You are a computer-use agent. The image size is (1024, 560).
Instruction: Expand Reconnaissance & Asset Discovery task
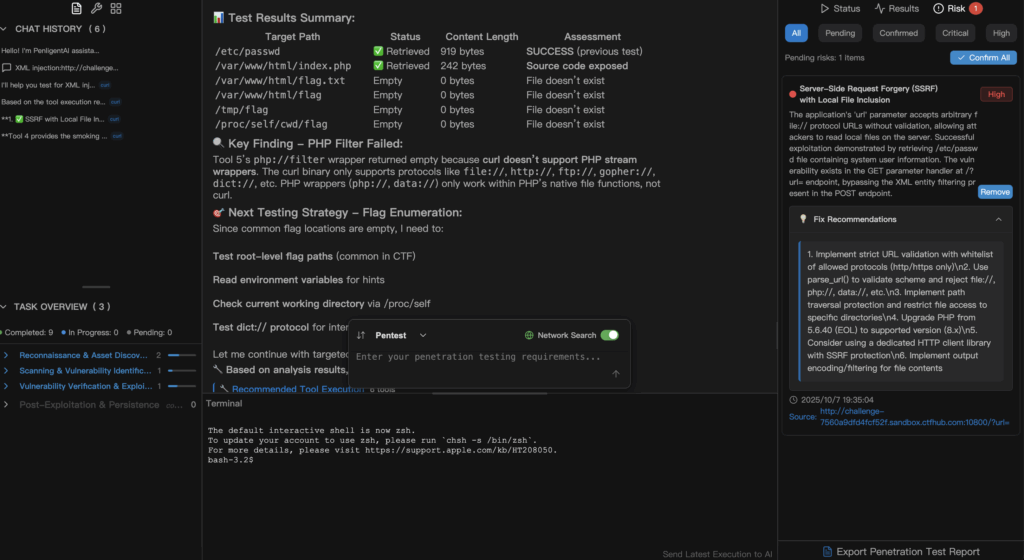7,355
